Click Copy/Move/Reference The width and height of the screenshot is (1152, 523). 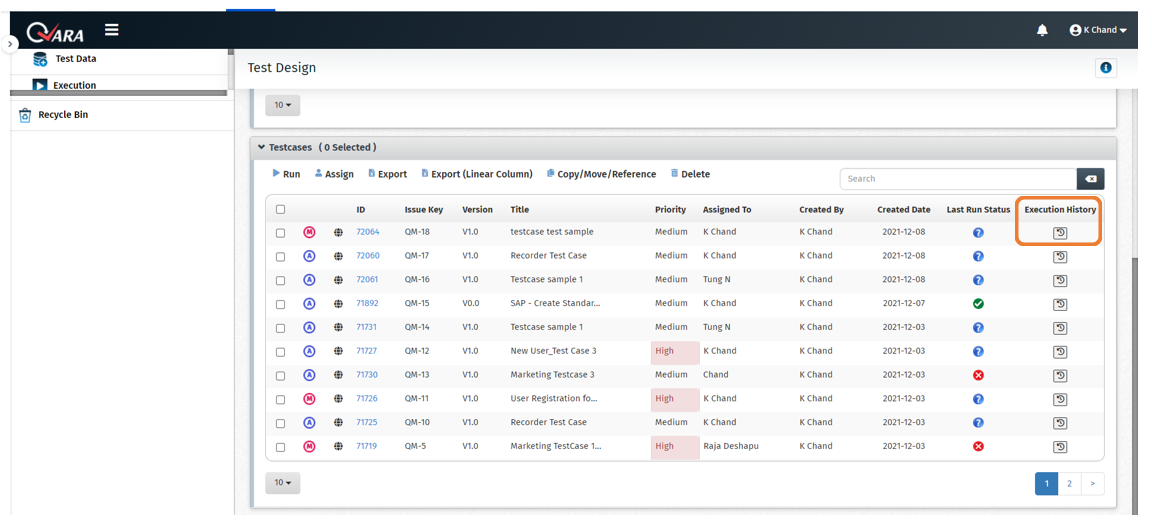pos(601,174)
